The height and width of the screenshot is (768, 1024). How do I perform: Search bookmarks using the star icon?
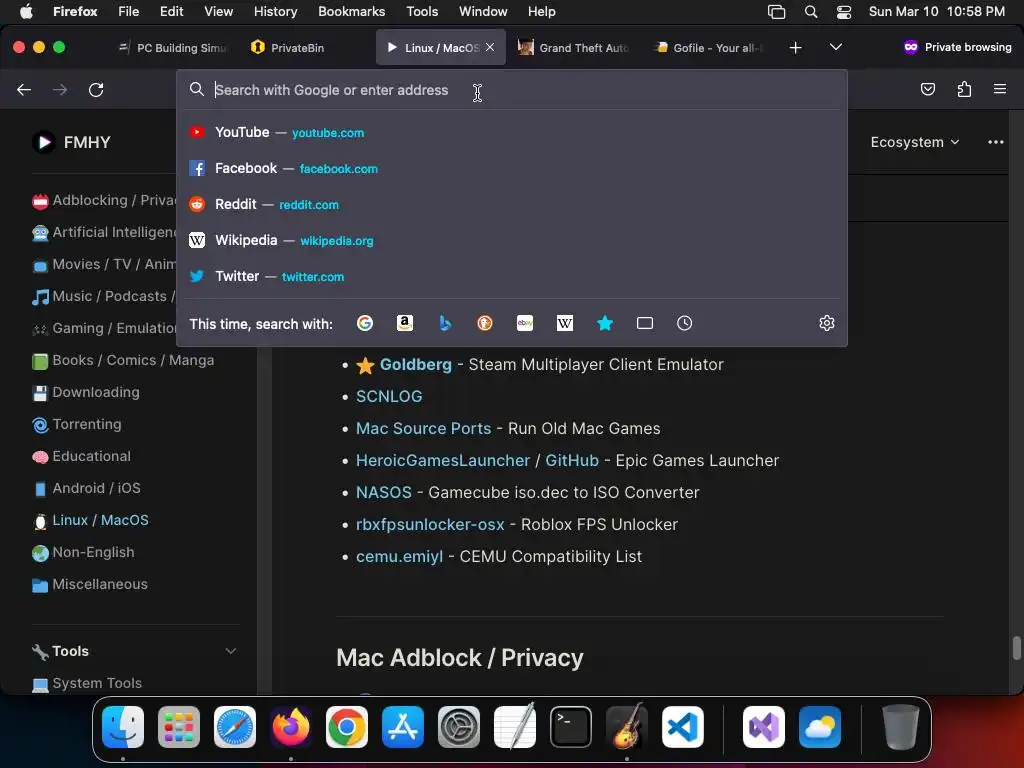click(605, 323)
